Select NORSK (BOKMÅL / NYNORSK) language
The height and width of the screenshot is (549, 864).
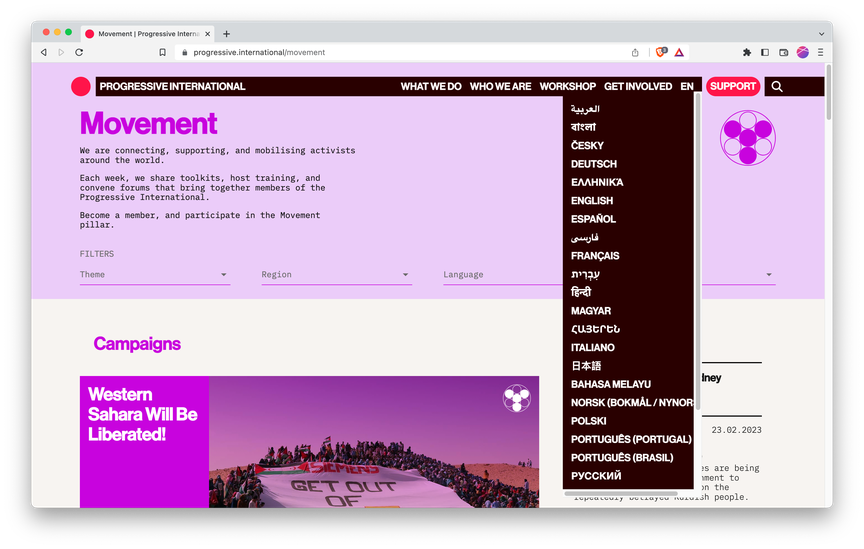coord(632,402)
